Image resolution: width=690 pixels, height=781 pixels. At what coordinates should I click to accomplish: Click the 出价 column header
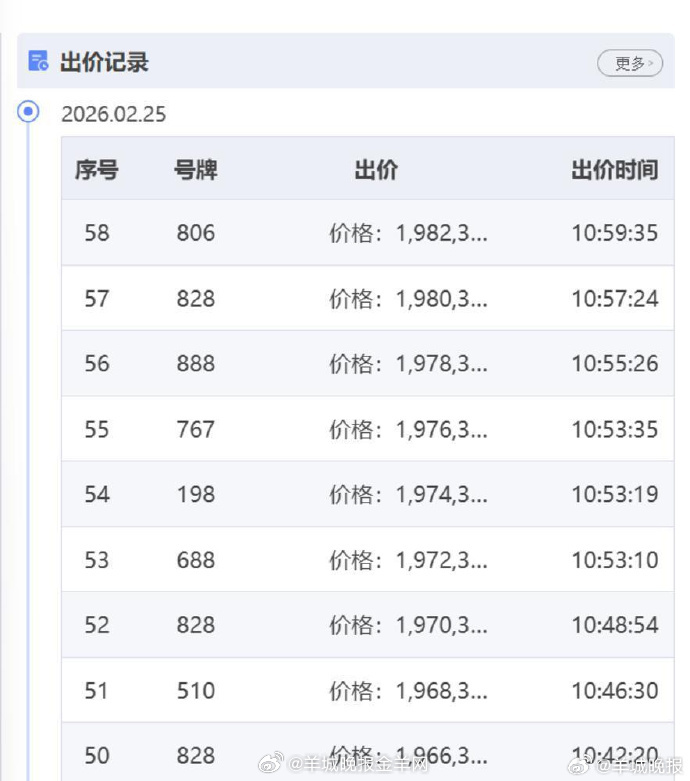point(376,170)
